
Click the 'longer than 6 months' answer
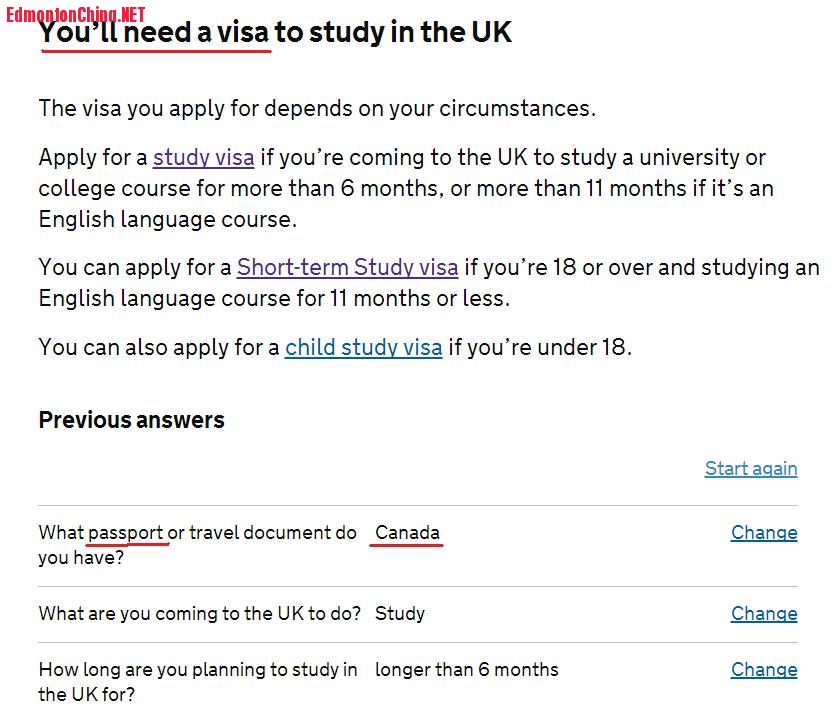[466, 670]
